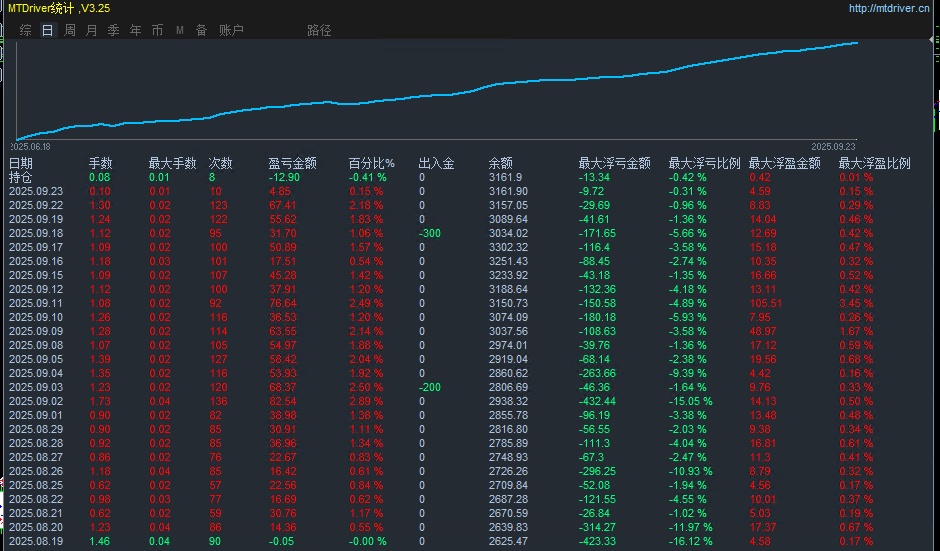Screen dimensions: 940x551
Task: Switch to the 周 weekly tab
Action: [70, 30]
